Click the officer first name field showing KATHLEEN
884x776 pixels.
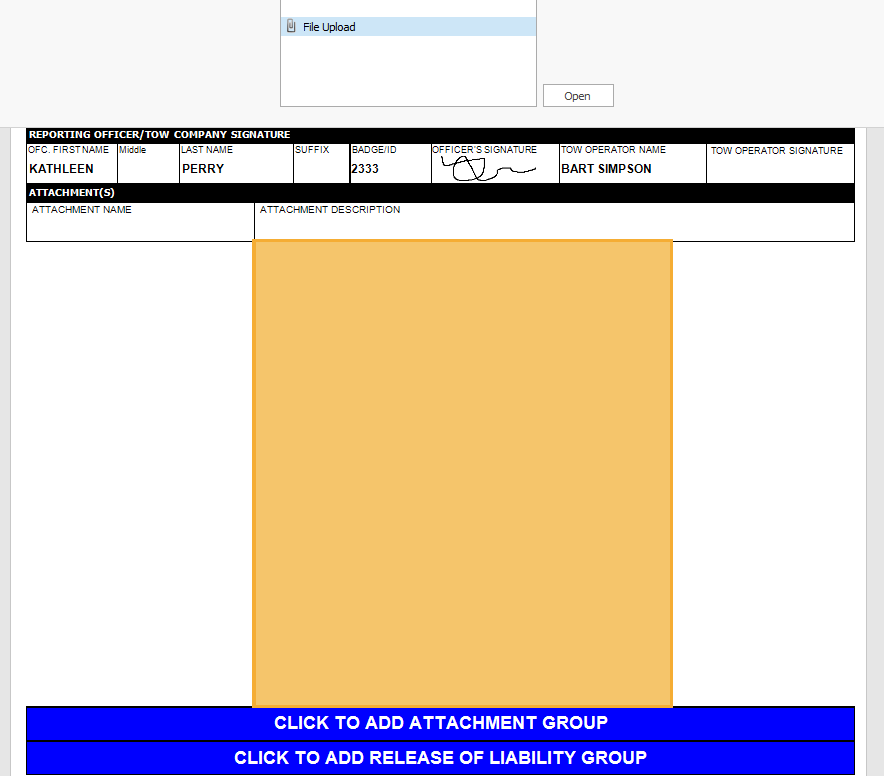point(72,169)
